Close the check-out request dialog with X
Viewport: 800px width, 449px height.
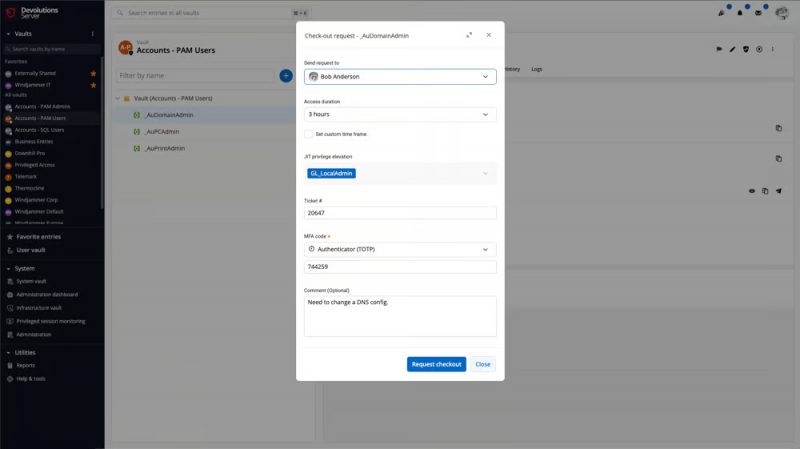point(489,35)
